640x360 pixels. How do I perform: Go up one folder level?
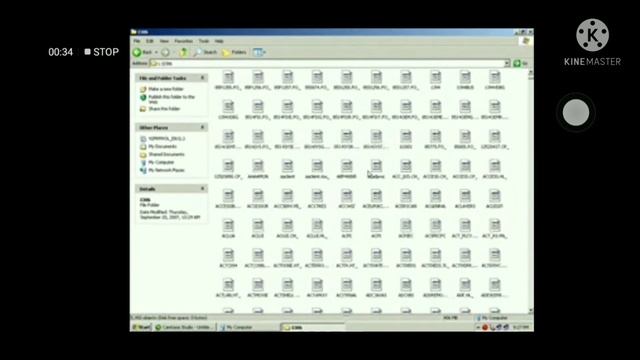(184, 52)
